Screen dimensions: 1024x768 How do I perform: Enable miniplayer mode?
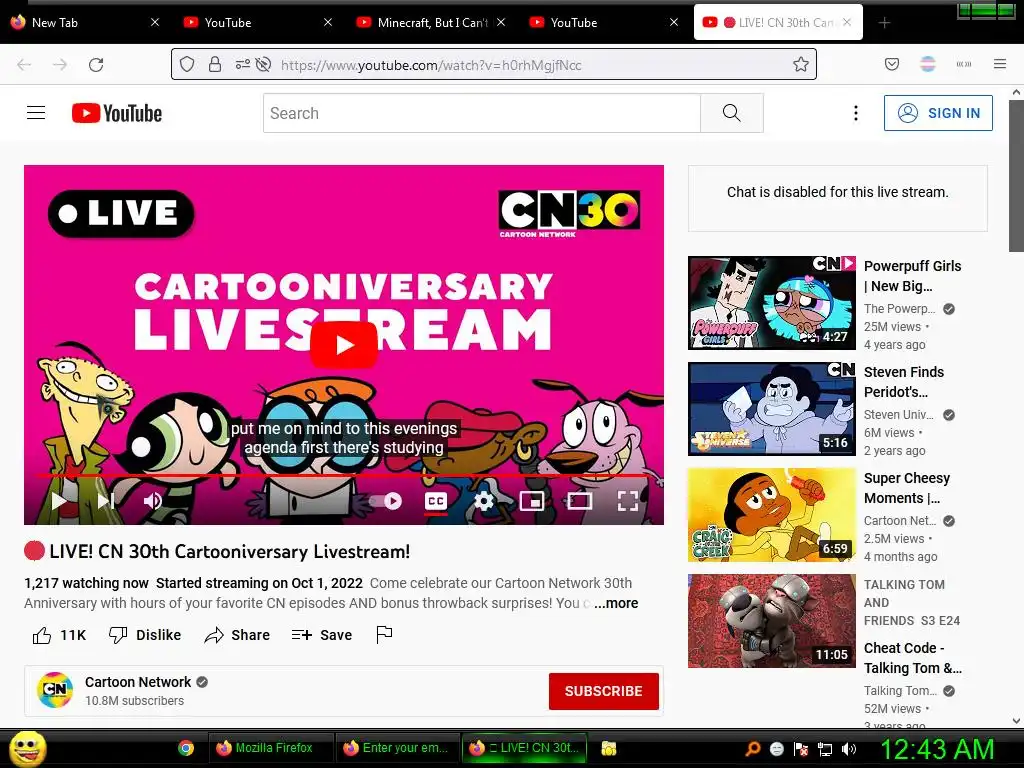tap(532, 501)
